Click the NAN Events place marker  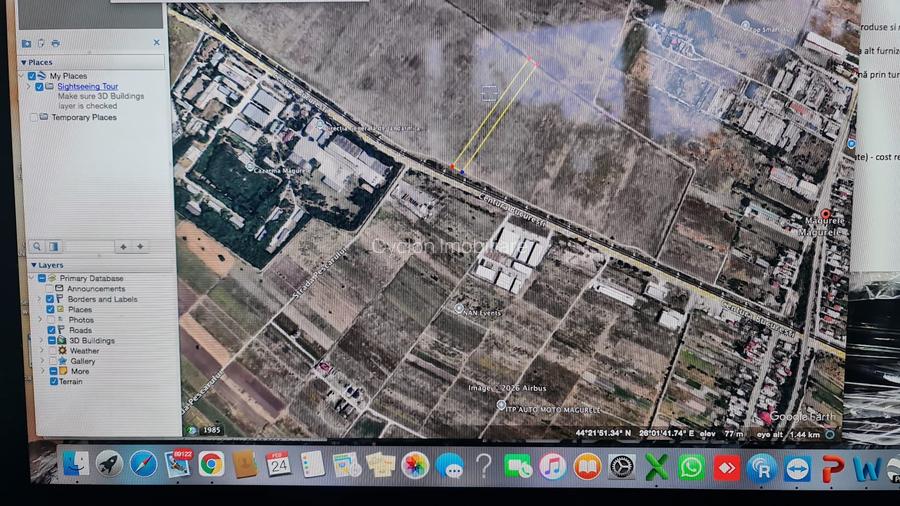[x=459, y=309]
